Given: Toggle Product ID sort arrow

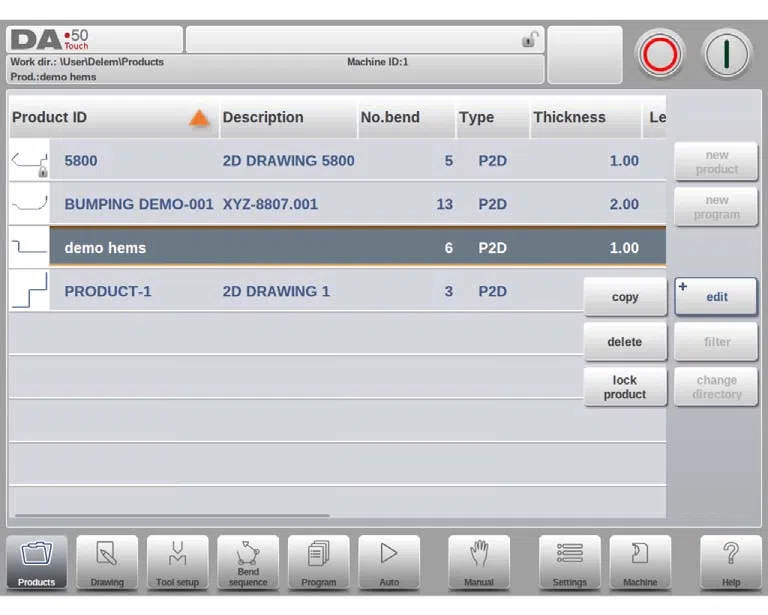Looking at the screenshot, I should coord(199,118).
